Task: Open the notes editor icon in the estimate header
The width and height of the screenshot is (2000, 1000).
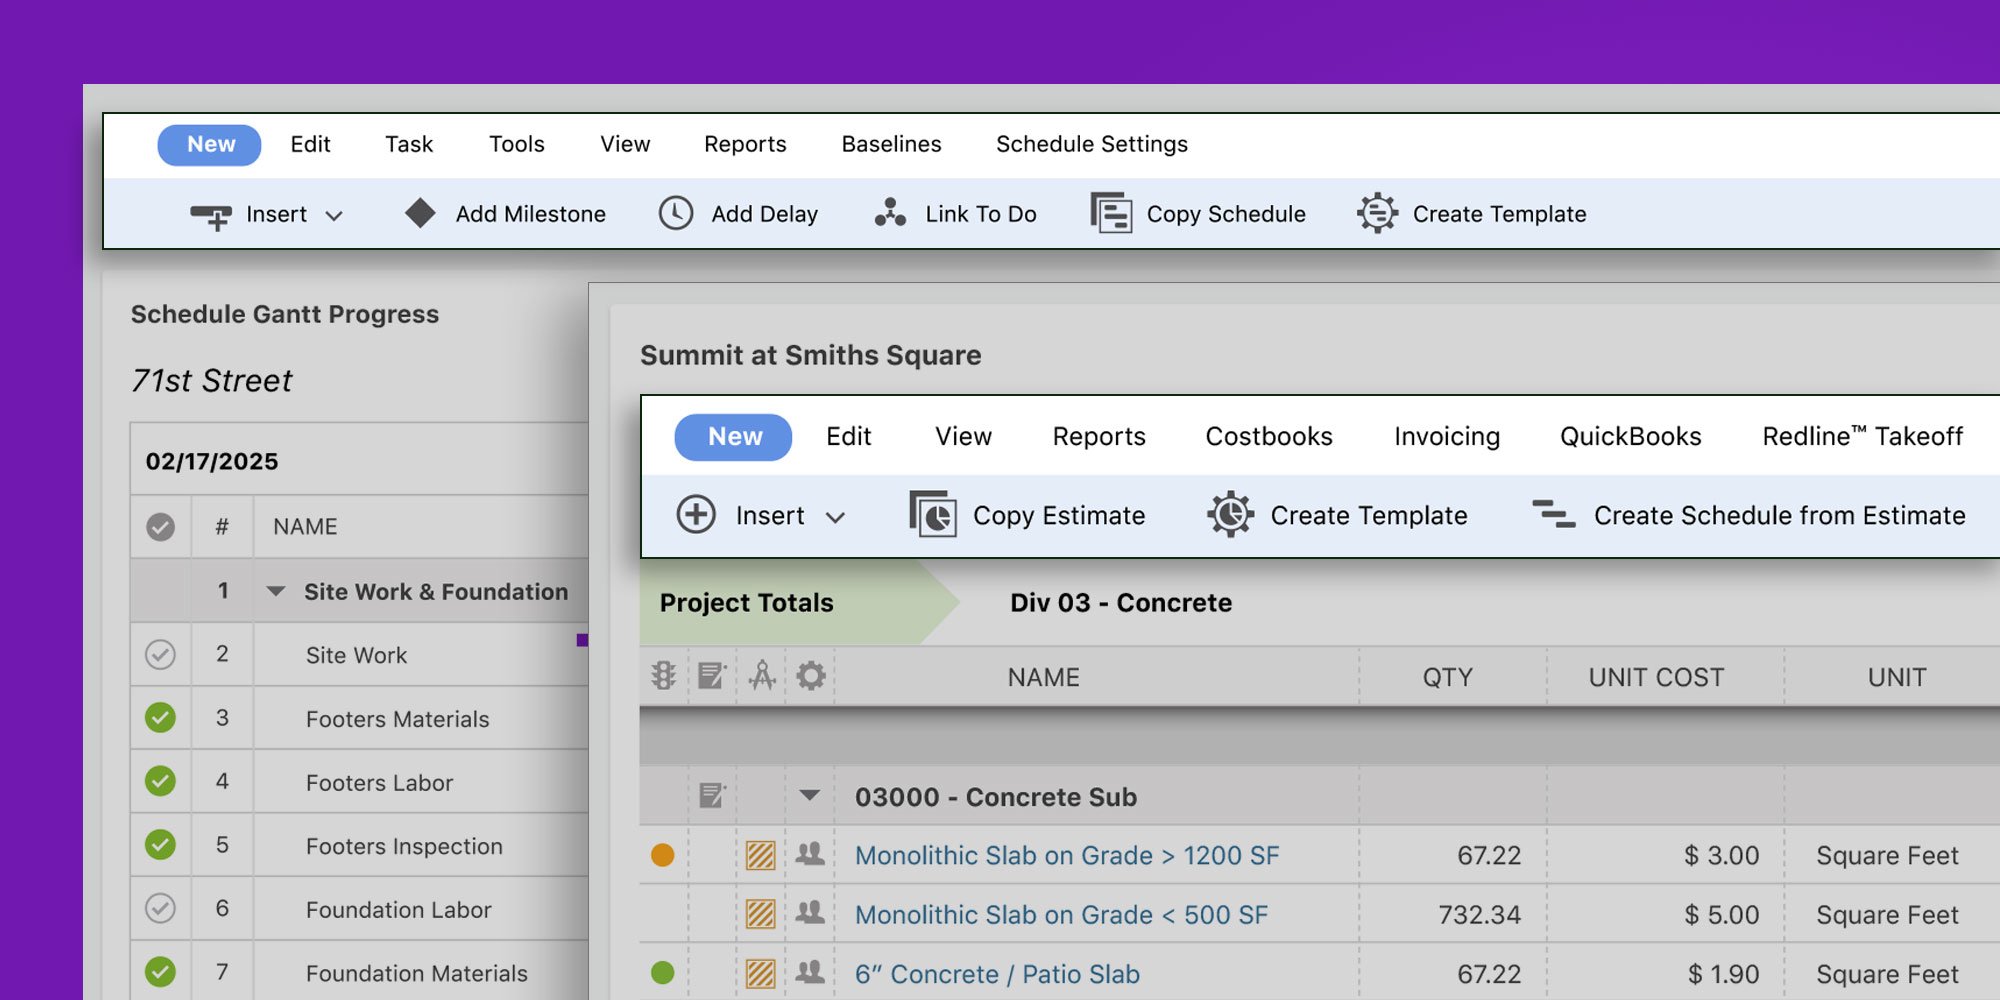Action: 712,676
